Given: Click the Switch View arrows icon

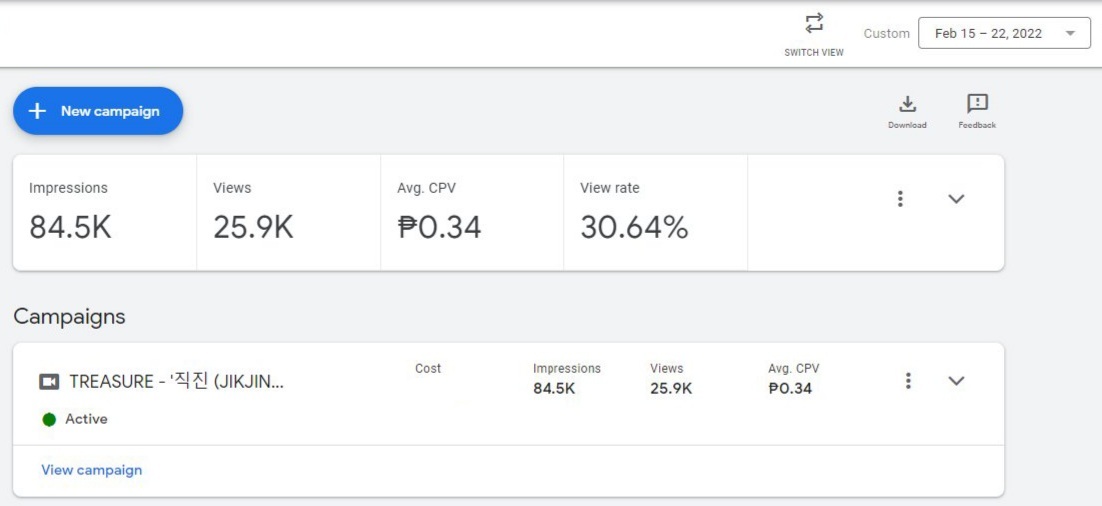Looking at the screenshot, I should (814, 23).
